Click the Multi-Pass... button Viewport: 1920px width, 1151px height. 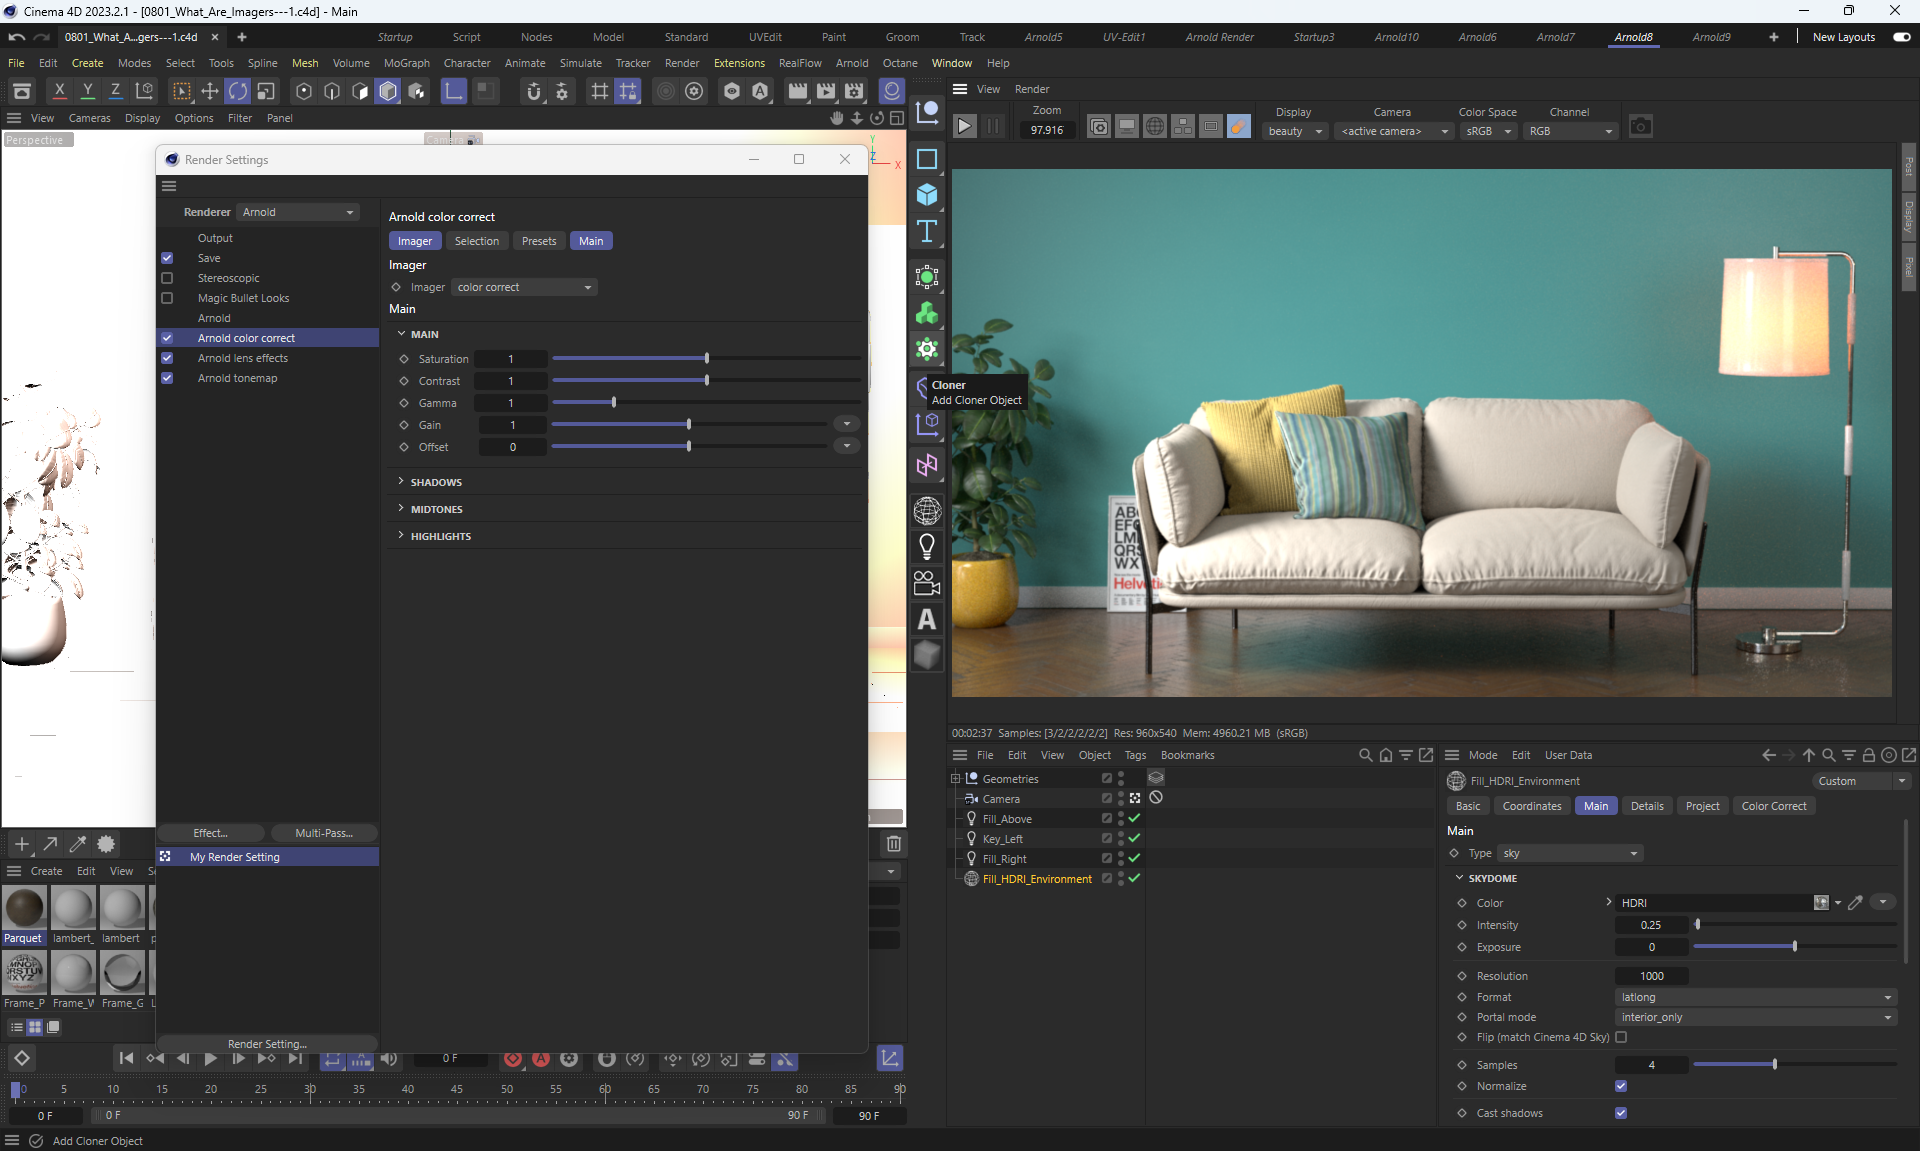pyautogui.click(x=323, y=833)
